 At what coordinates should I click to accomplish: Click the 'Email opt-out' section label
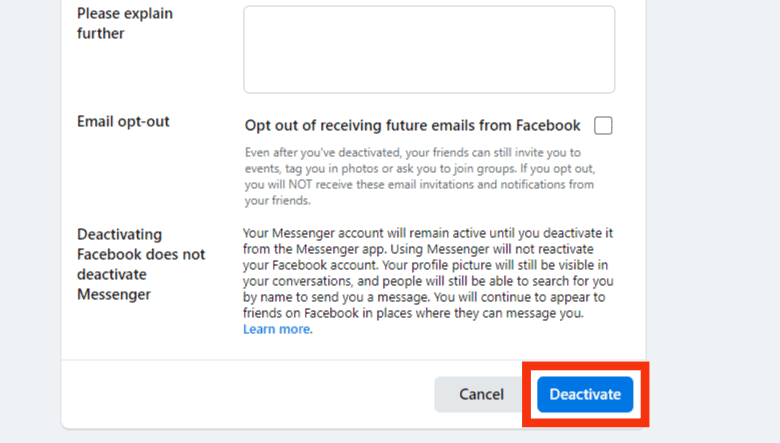(123, 121)
